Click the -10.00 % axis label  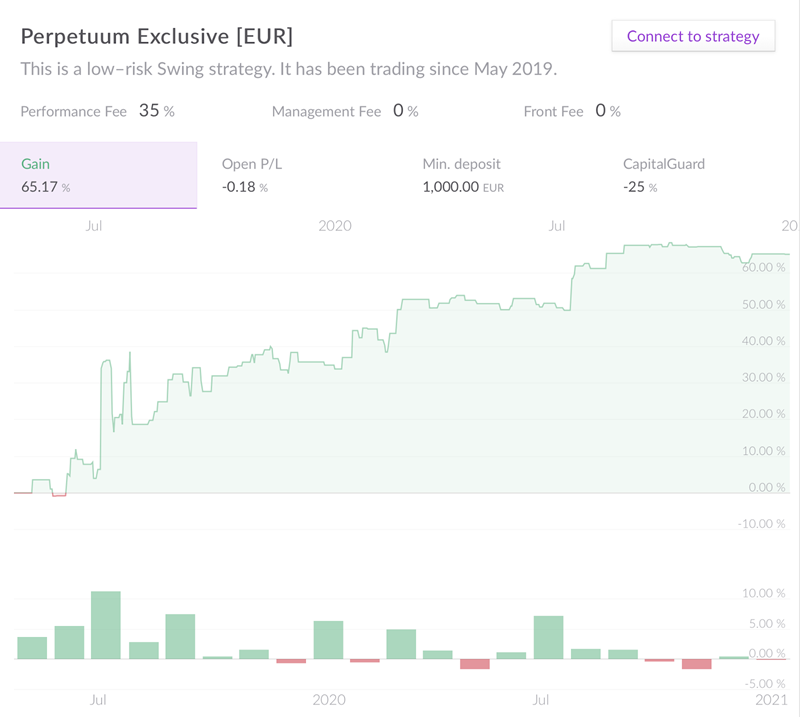pos(761,524)
